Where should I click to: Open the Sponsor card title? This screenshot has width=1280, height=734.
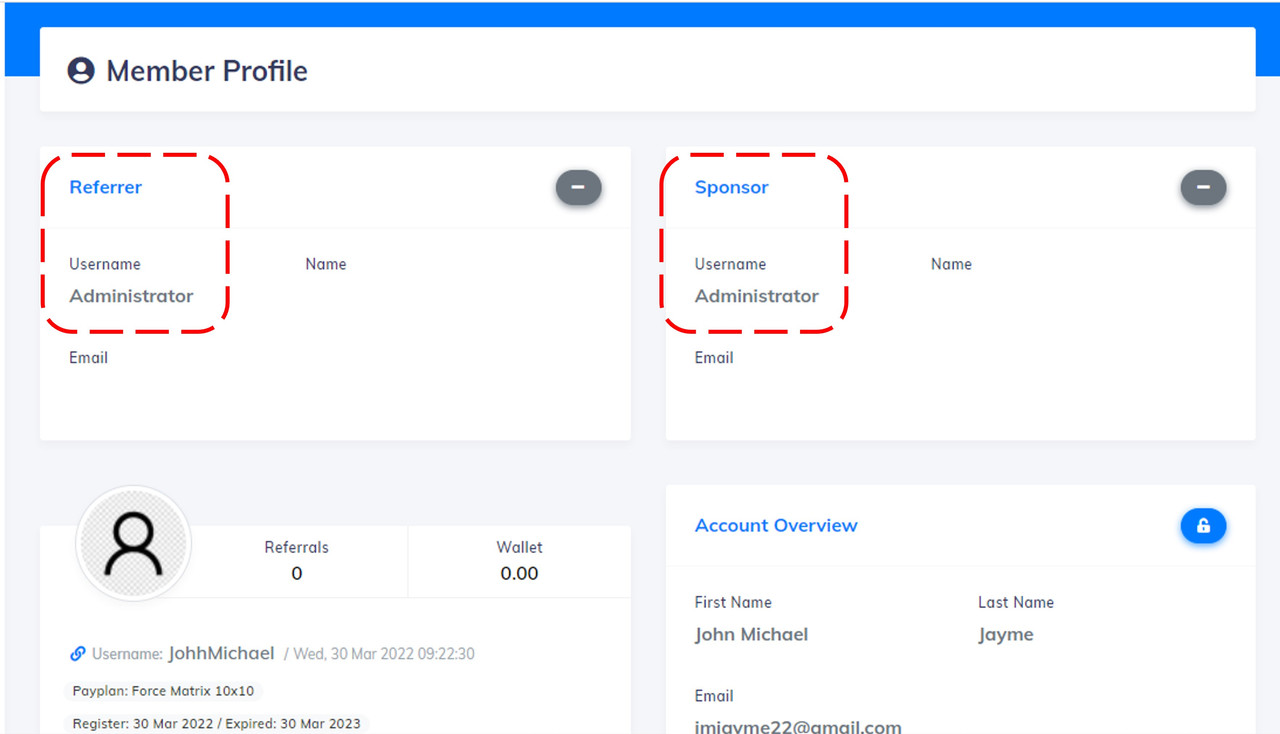pyautogui.click(x=731, y=187)
